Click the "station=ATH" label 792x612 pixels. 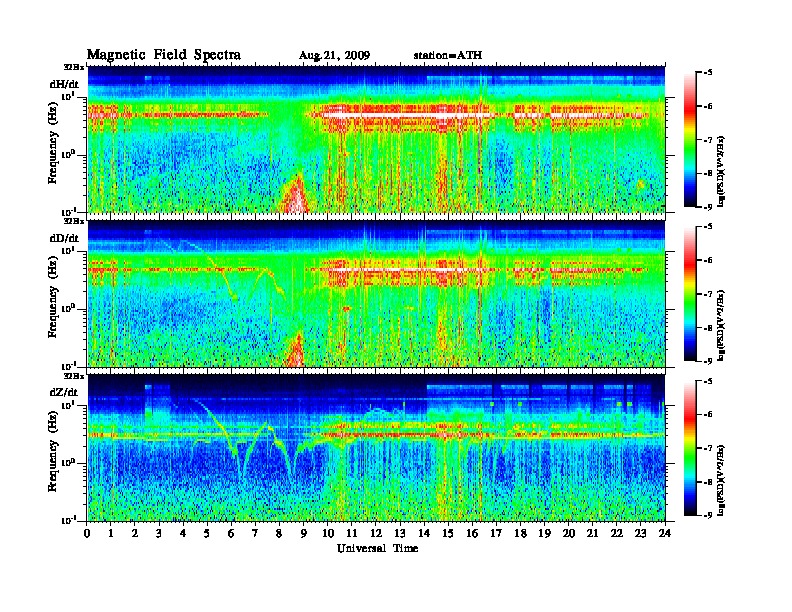point(448,55)
